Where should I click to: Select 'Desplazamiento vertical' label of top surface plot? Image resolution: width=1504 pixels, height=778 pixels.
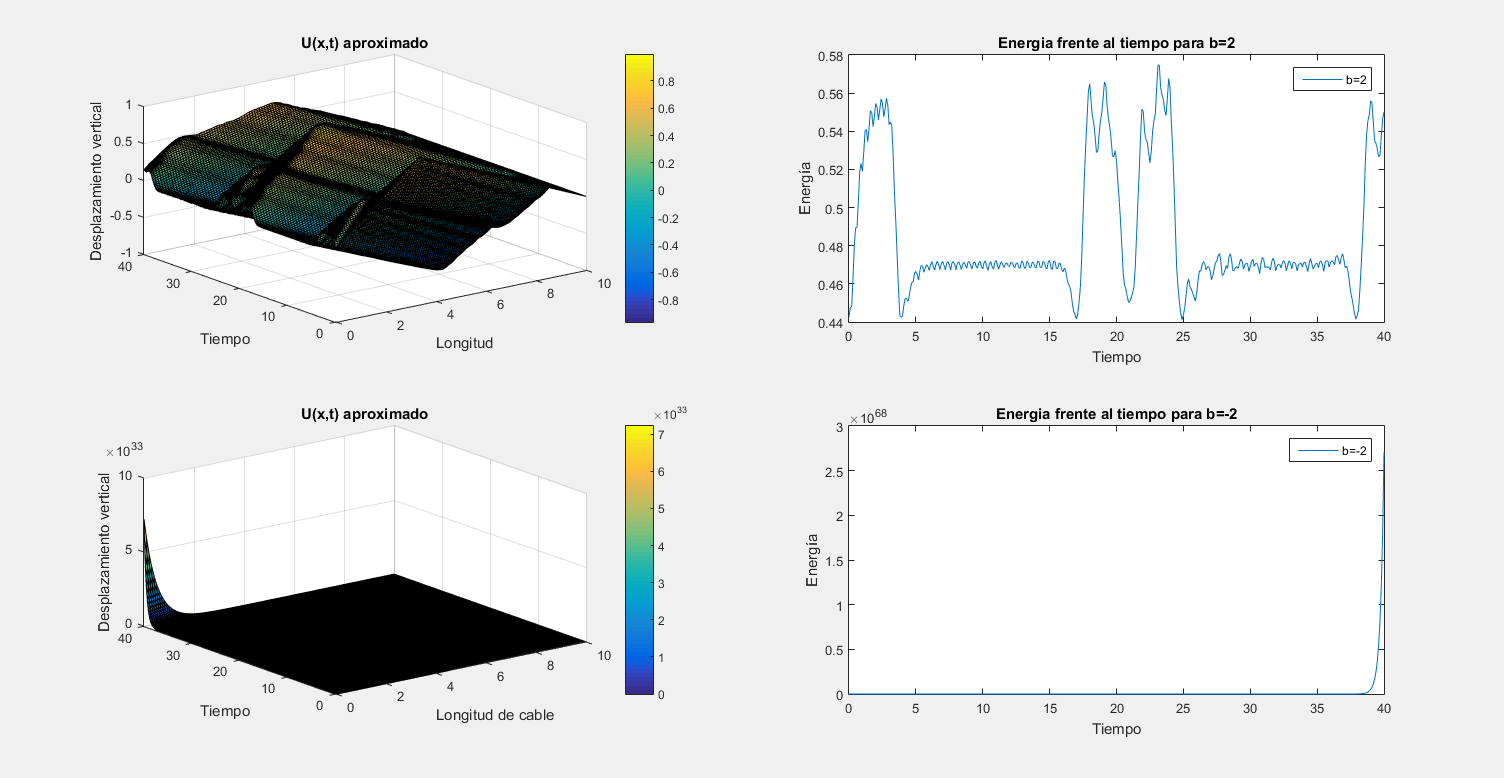coord(97,180)
